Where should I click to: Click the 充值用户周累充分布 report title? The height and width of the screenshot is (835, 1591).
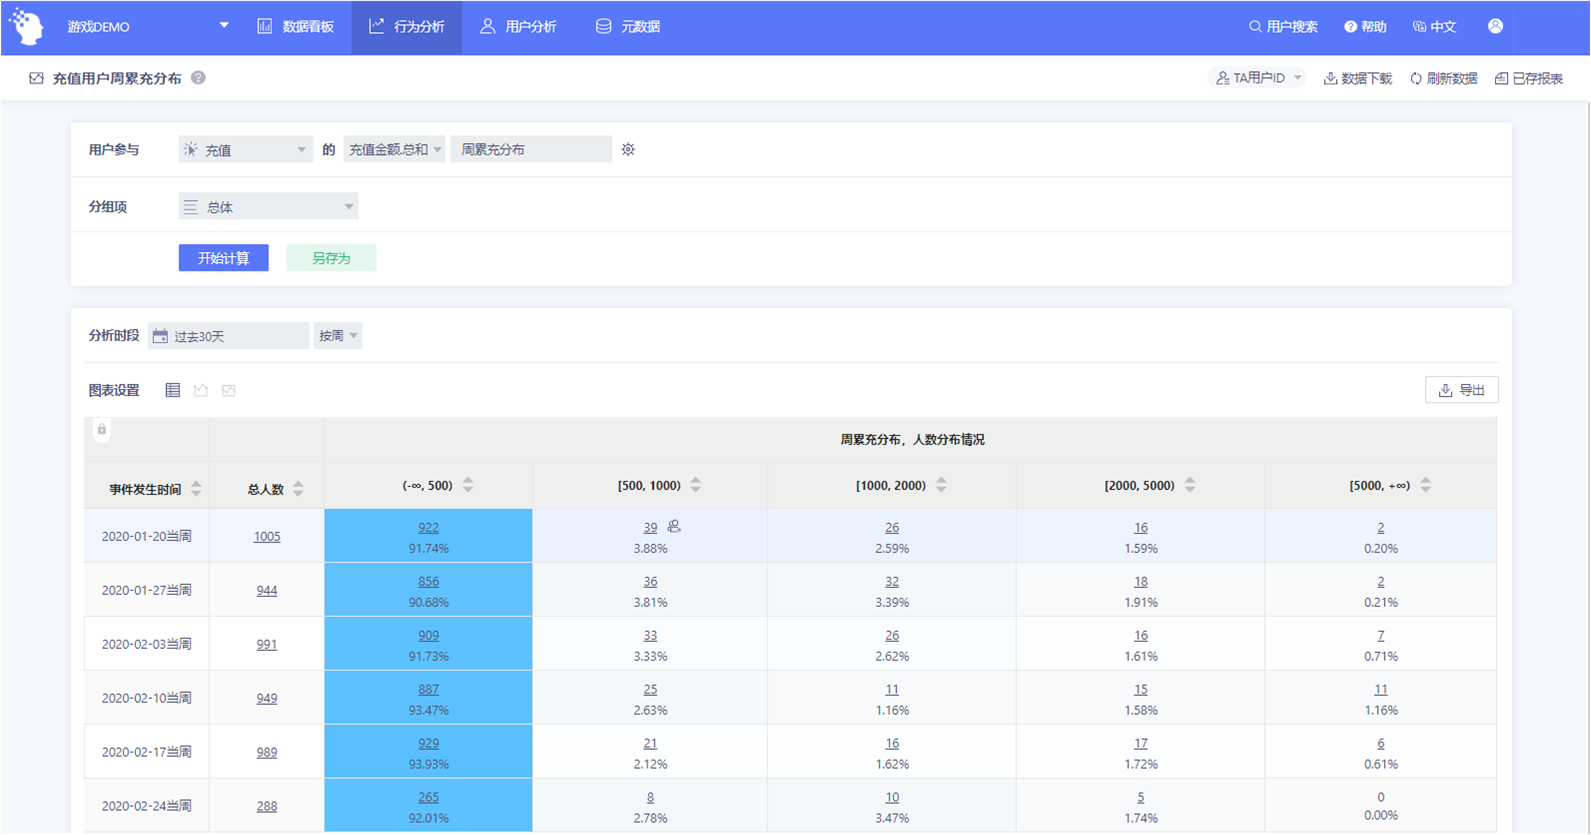117,78
